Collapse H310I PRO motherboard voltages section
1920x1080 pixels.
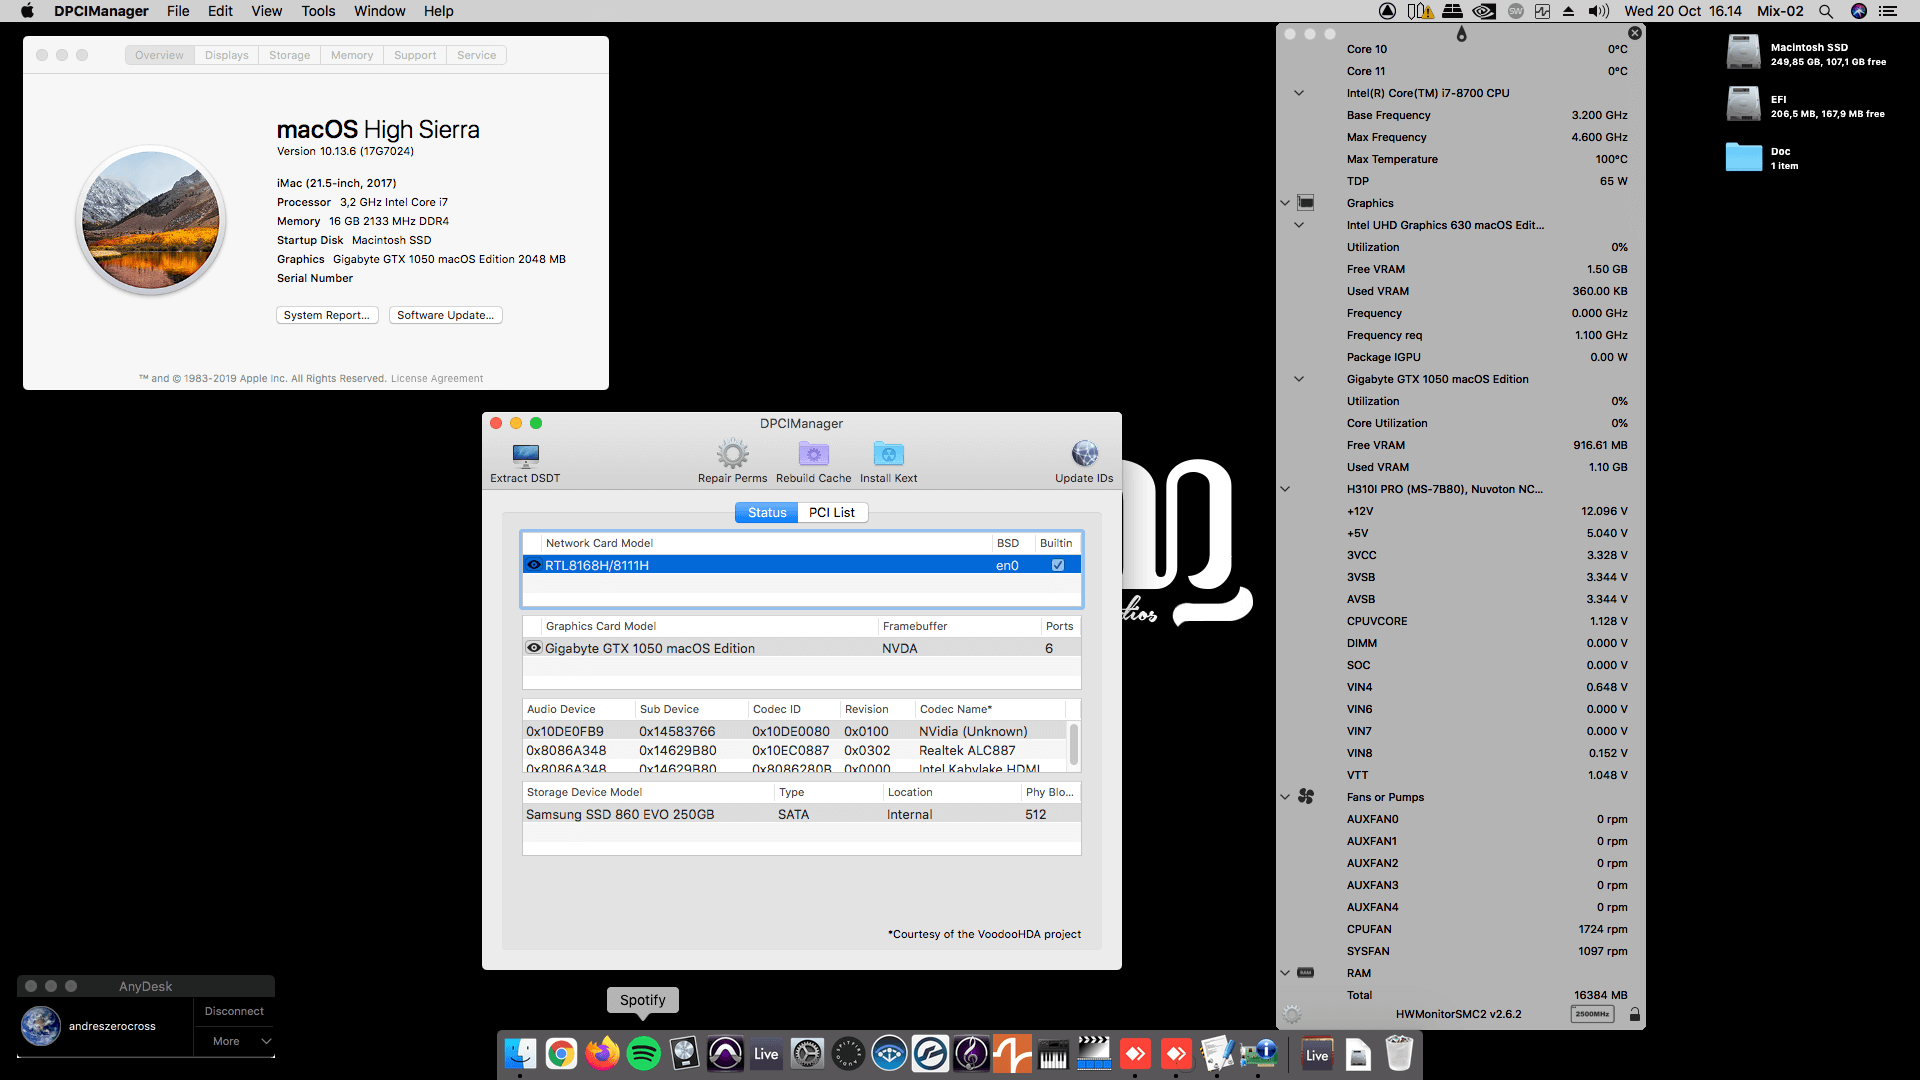click(x=1285, y=489)
